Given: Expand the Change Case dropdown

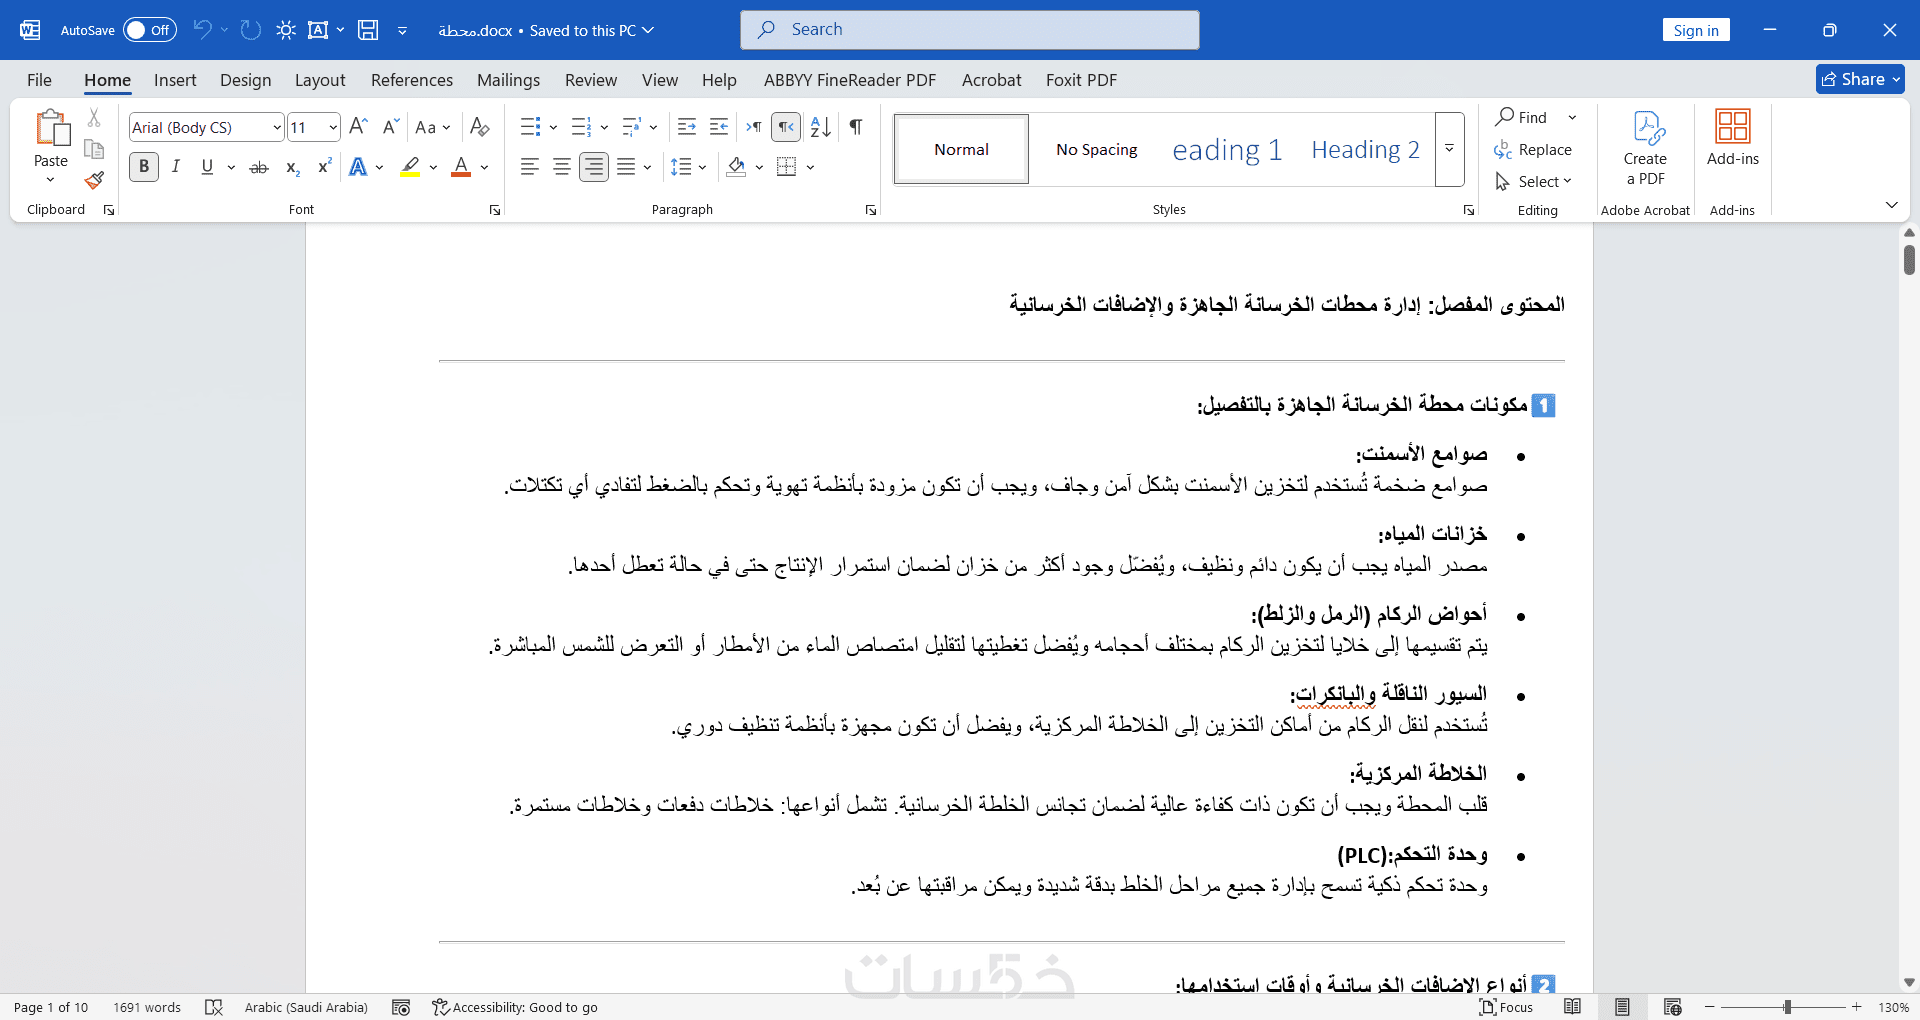Looking at the screenshot, I should click(446, 127).
